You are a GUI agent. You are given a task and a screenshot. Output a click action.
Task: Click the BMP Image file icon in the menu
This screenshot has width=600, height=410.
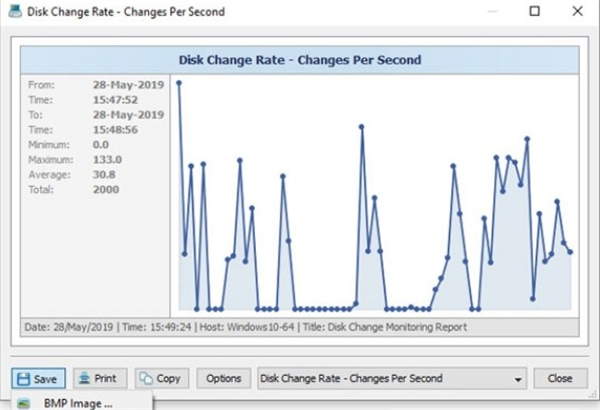23,404
